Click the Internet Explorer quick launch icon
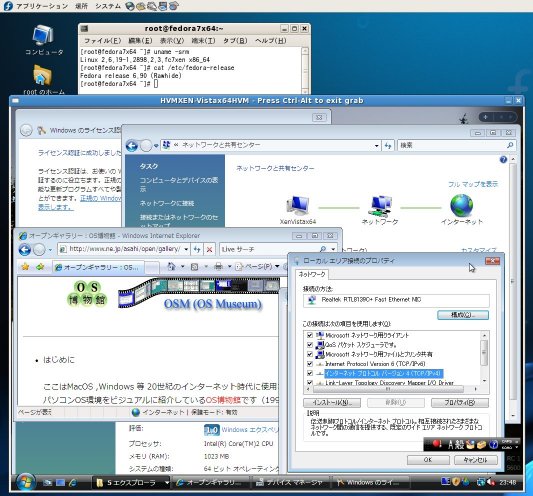 pyautogui.click(x=73, y=482)
